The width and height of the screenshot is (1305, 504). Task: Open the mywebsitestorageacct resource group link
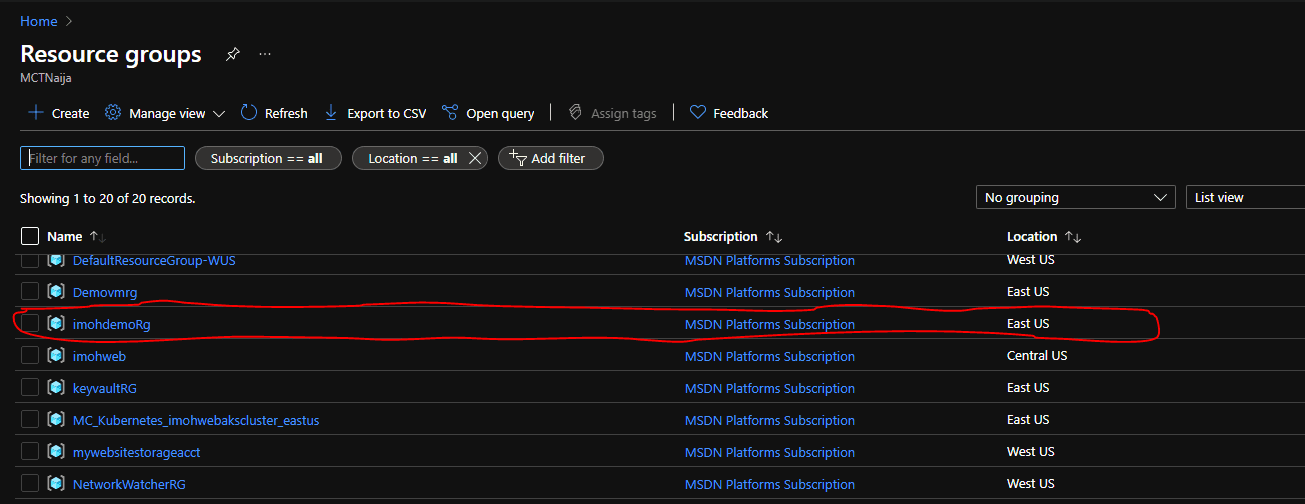[x=137, y=452]
